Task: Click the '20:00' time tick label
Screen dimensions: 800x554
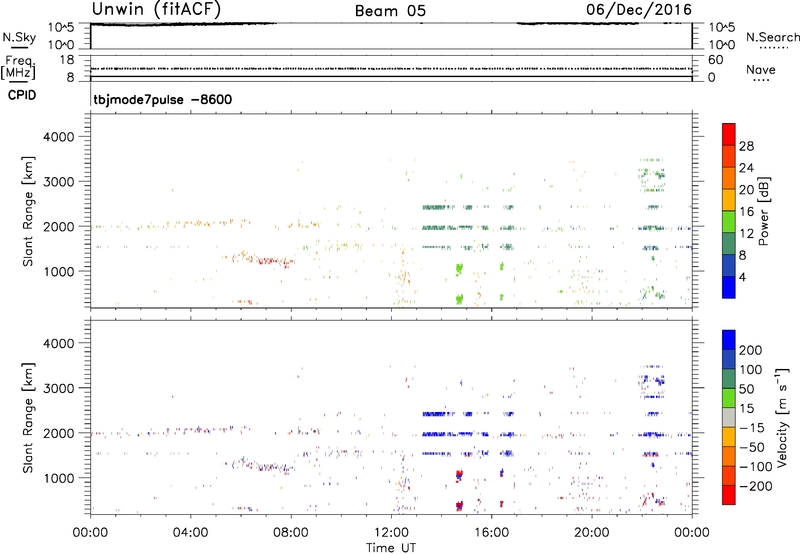Action: 591,533
